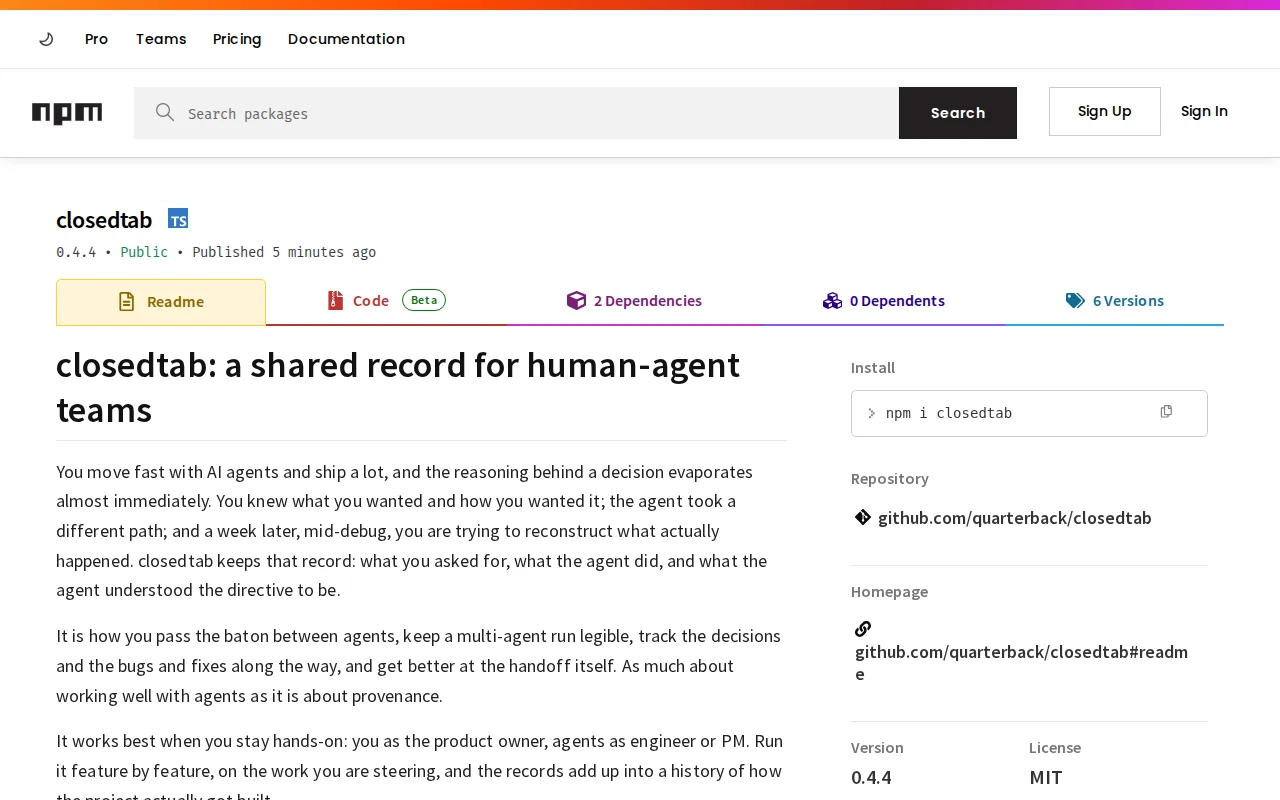Click the Sign Up button
Viewport: 1280px width, 800px height.
tap(1105, 111)
